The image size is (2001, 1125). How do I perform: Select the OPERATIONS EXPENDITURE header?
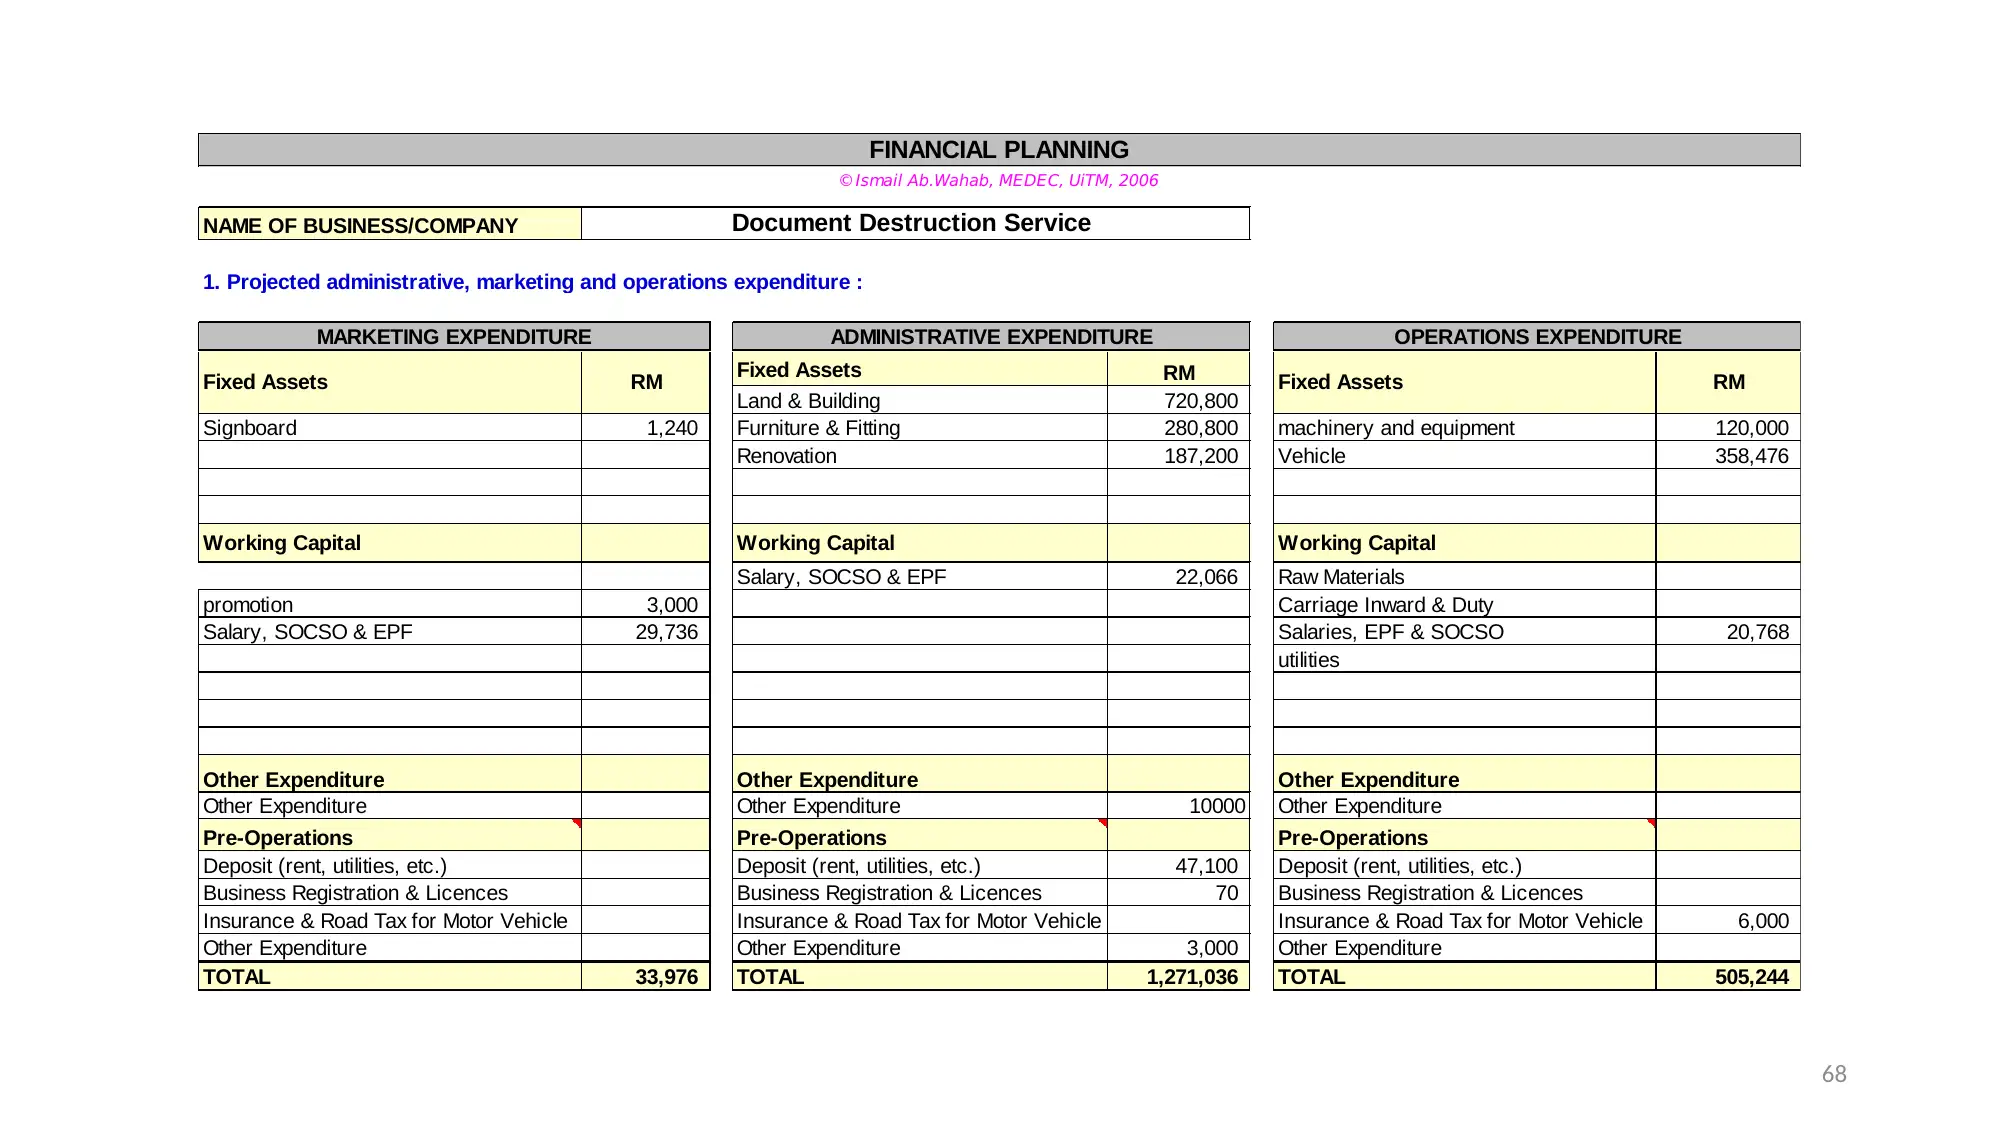pos(1537,336)
